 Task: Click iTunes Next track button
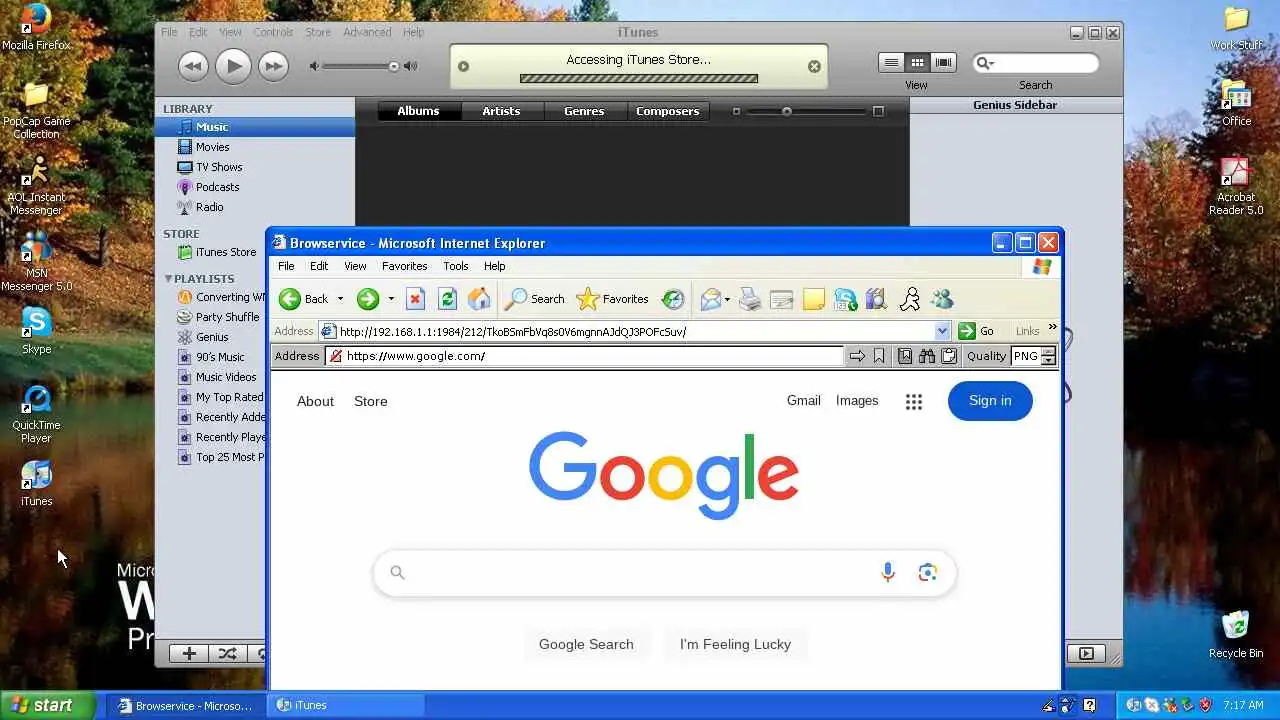coord(273,66)
